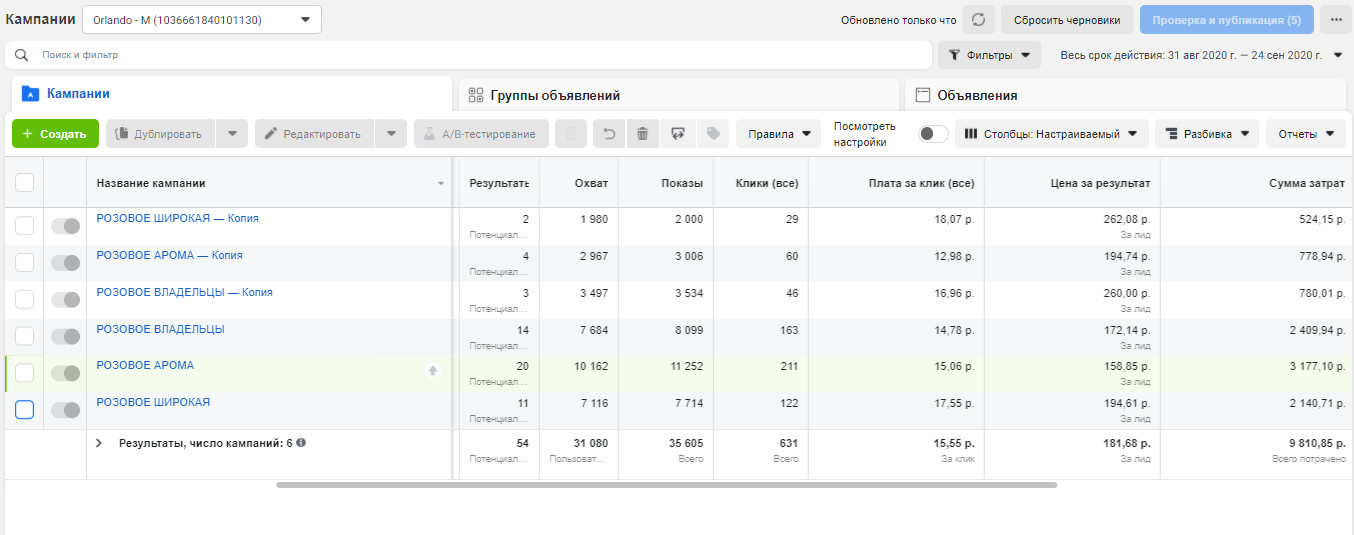Click the tag label icon

[712, 134]
